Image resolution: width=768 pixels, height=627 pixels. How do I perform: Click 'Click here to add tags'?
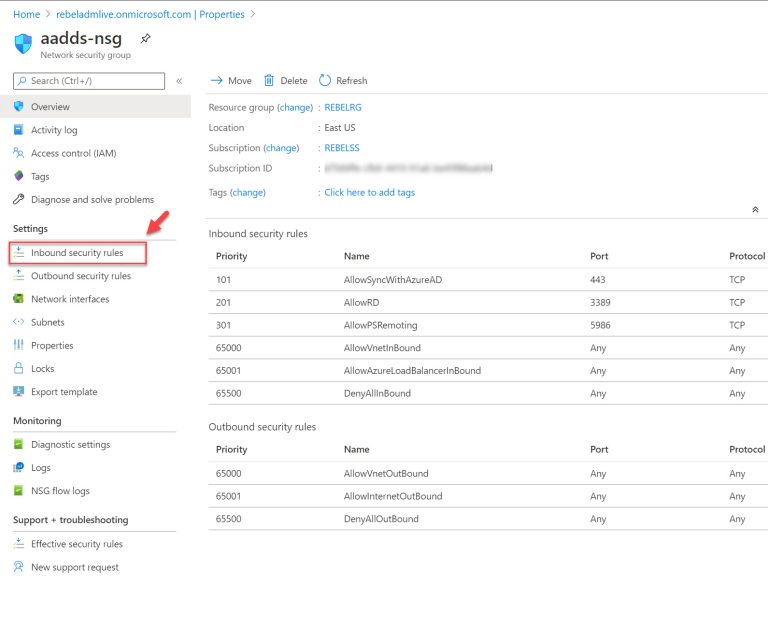[x=369, y=192]
